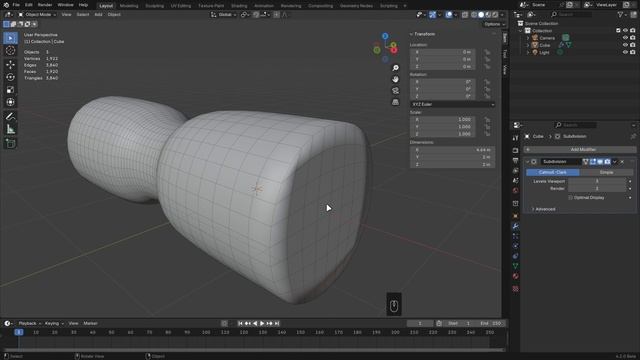Switch to the Sculpting workspace tab
Image resolution: width=640 pixels, height=360 pixels.
154,6
